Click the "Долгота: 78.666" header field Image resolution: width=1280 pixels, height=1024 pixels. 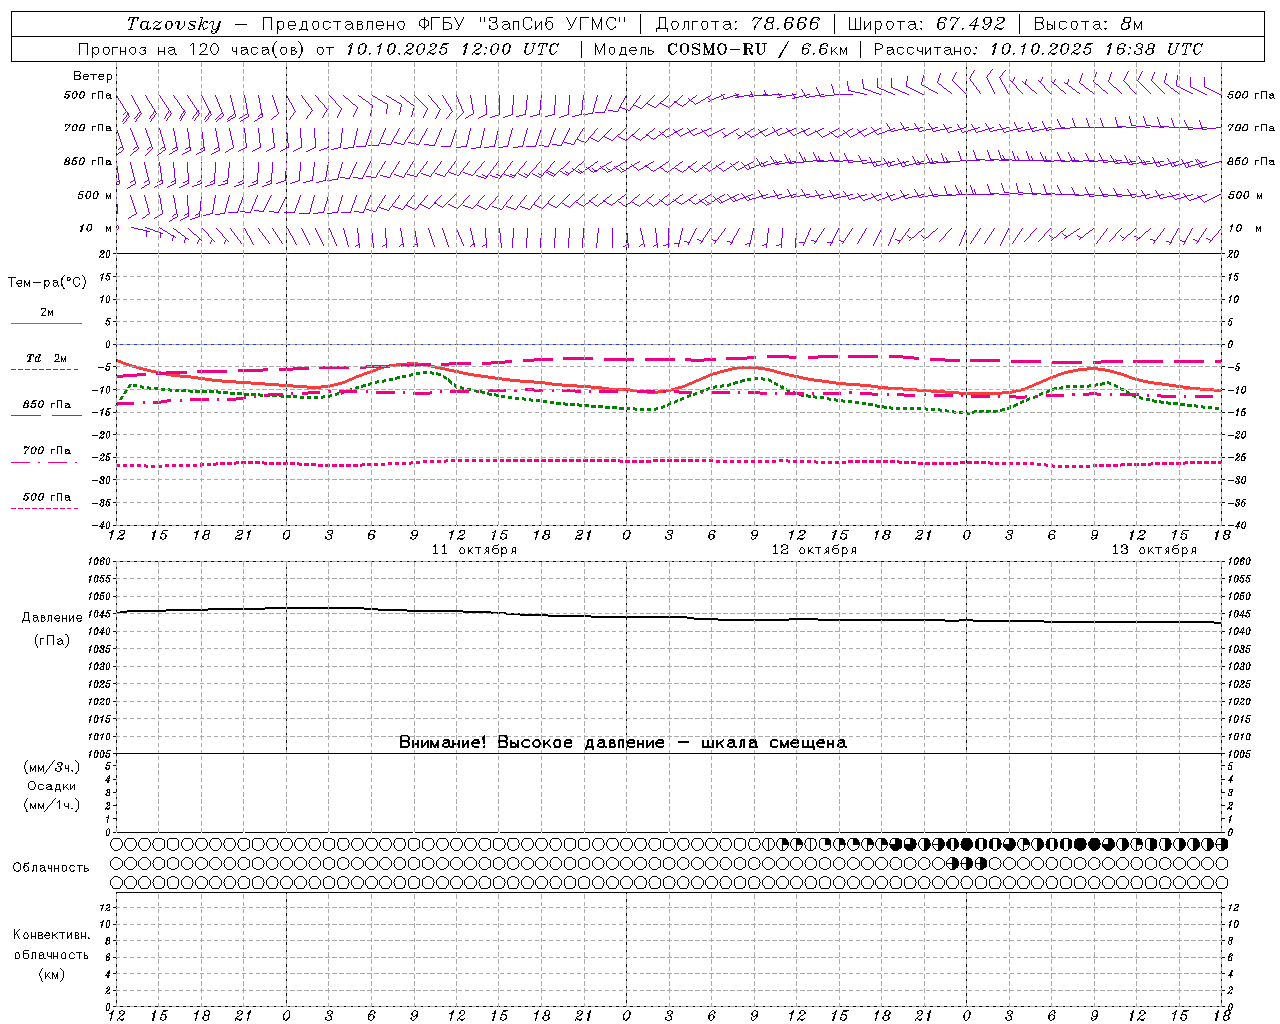click(737, 24)
